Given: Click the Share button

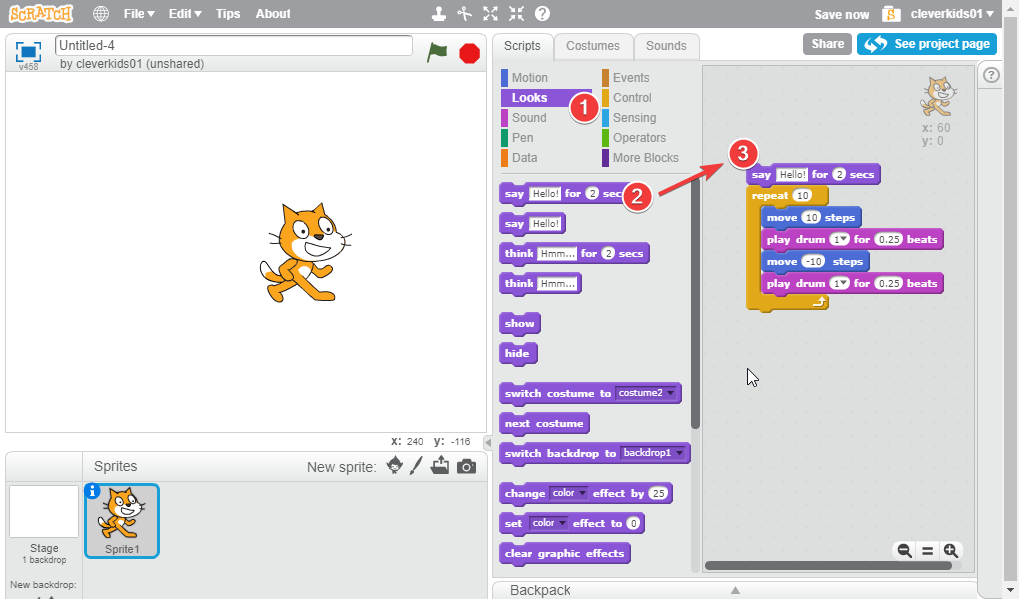Looking at the screenshot, I should [x=827, y=44].
